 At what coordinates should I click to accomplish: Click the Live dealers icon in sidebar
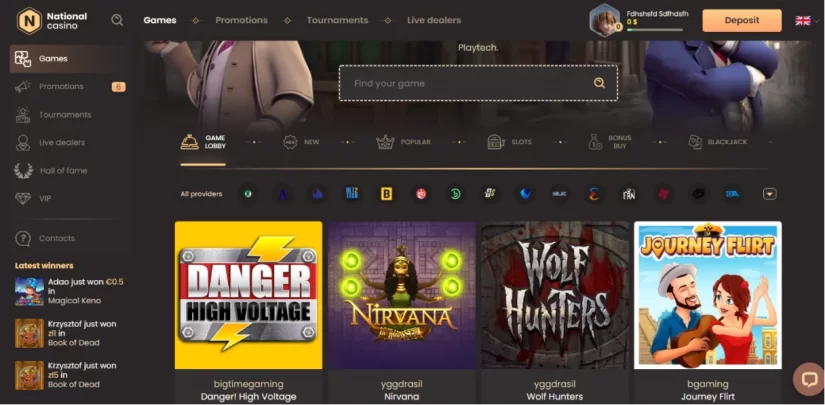tap(23, 143)
